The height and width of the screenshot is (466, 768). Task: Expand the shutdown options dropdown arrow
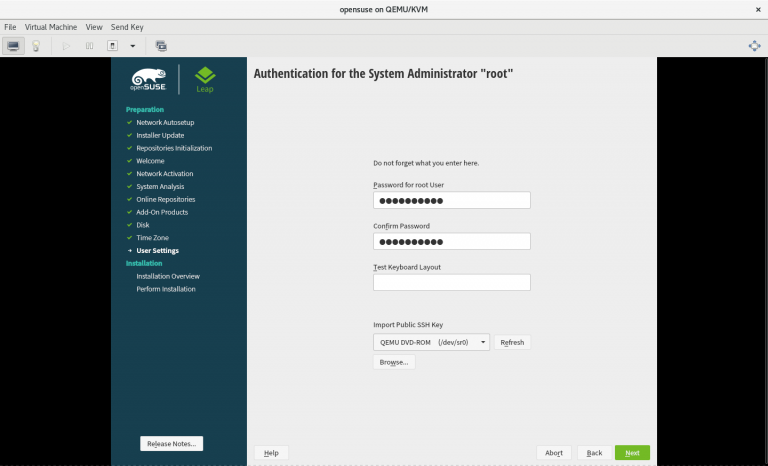coord(132,46)
